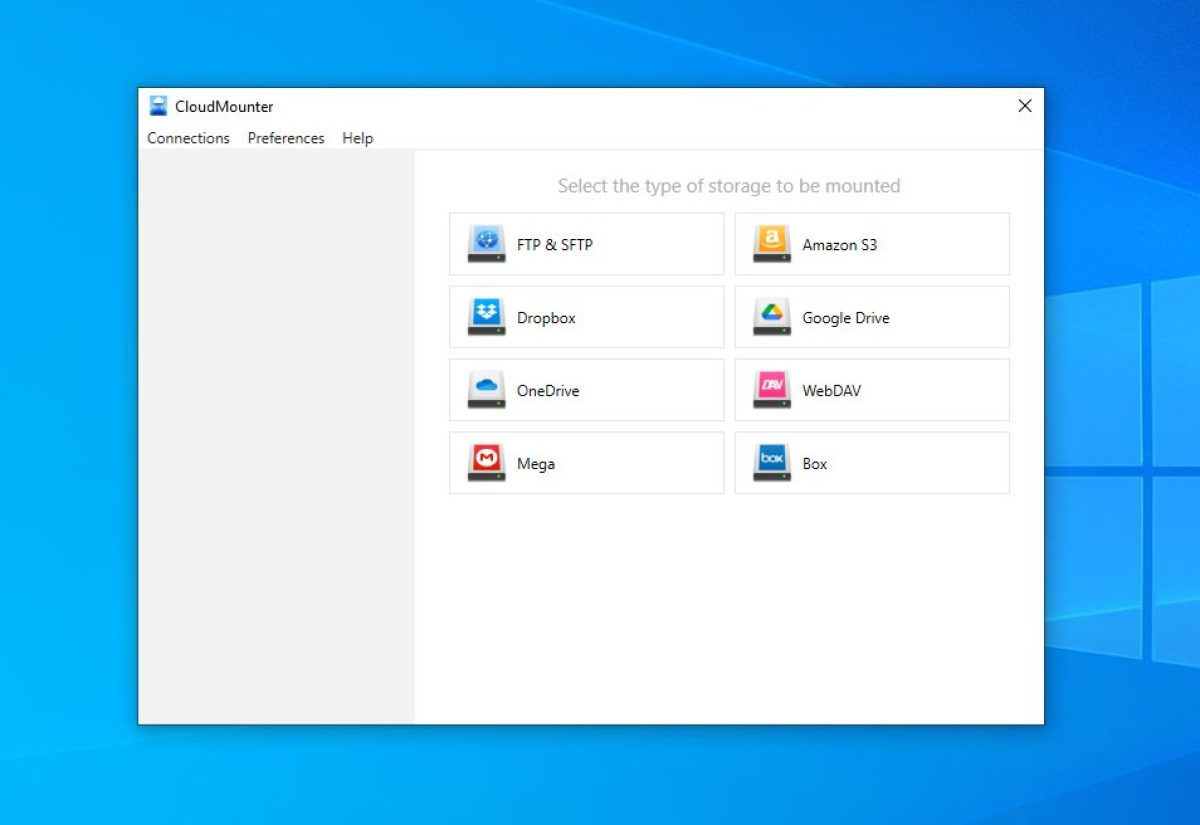The image size is (1200, 825).
Task: Click the empty gray connections sidebar
Action: click(x=276, y=436)
